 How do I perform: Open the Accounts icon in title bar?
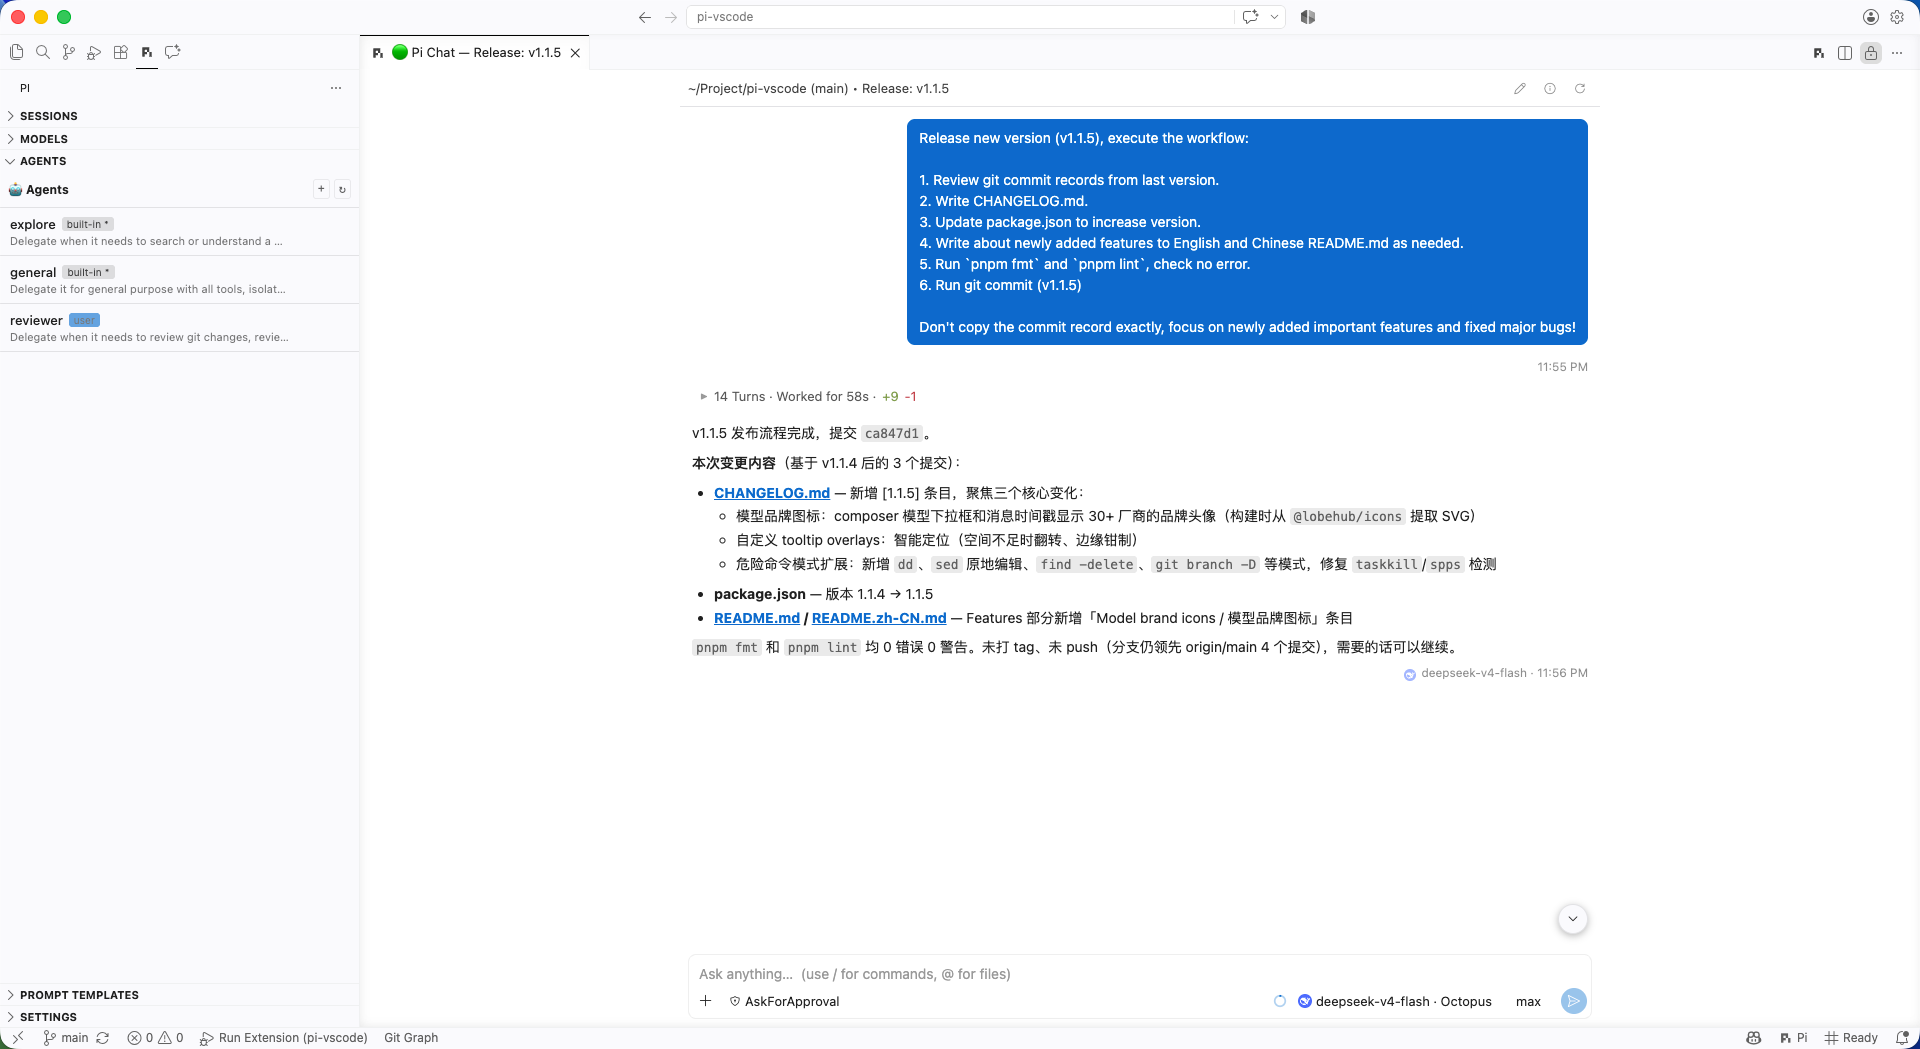(x=1871, y=17)
